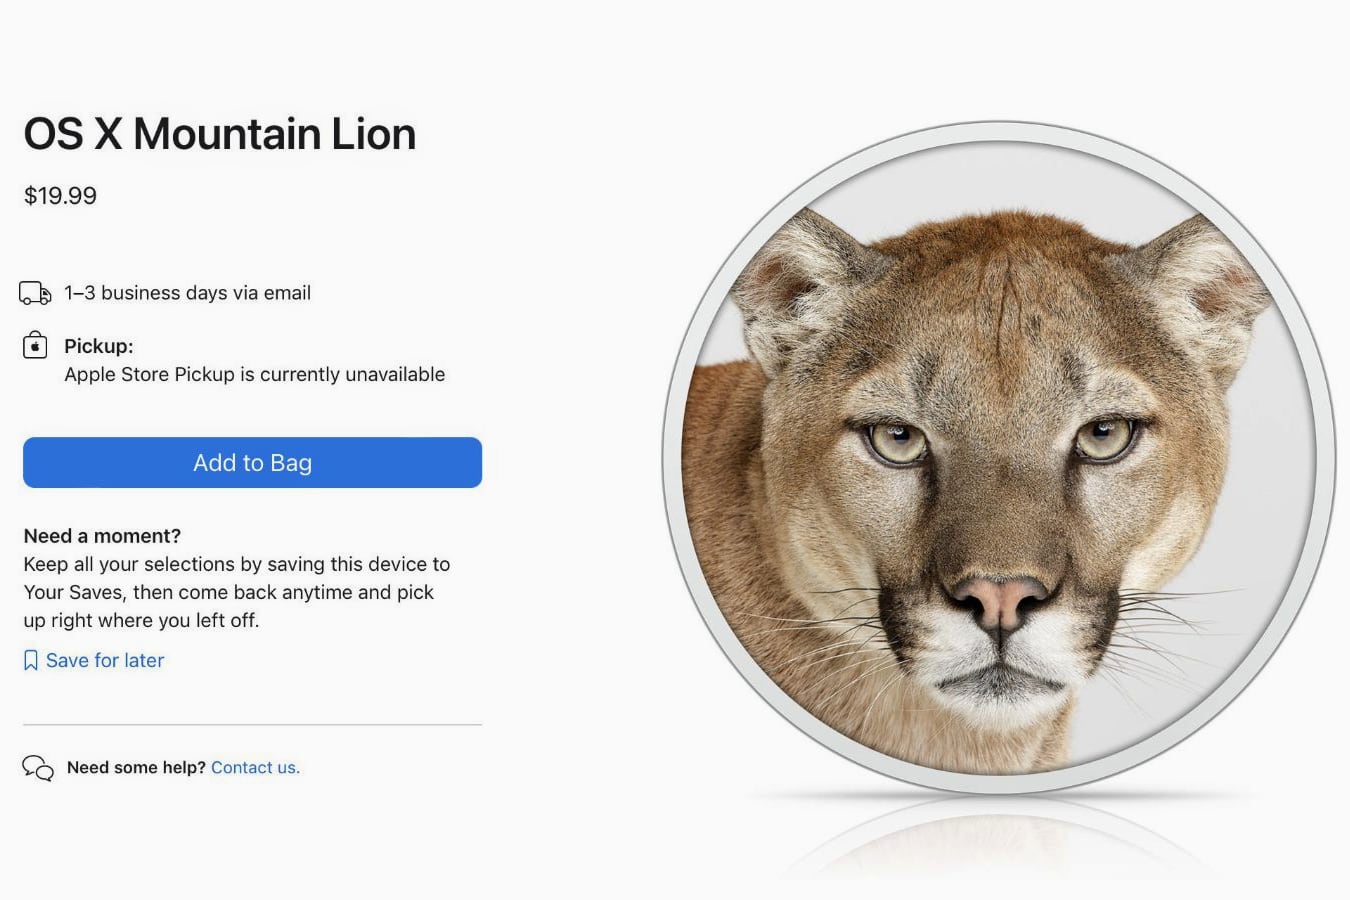1350x900 pixels.
Task: Click the Add to Bag button
Action: [252, 462]
